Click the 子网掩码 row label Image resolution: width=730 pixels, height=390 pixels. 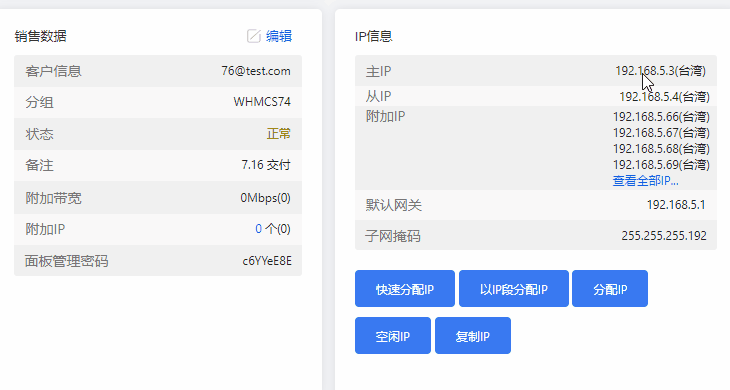click(393, 236)
